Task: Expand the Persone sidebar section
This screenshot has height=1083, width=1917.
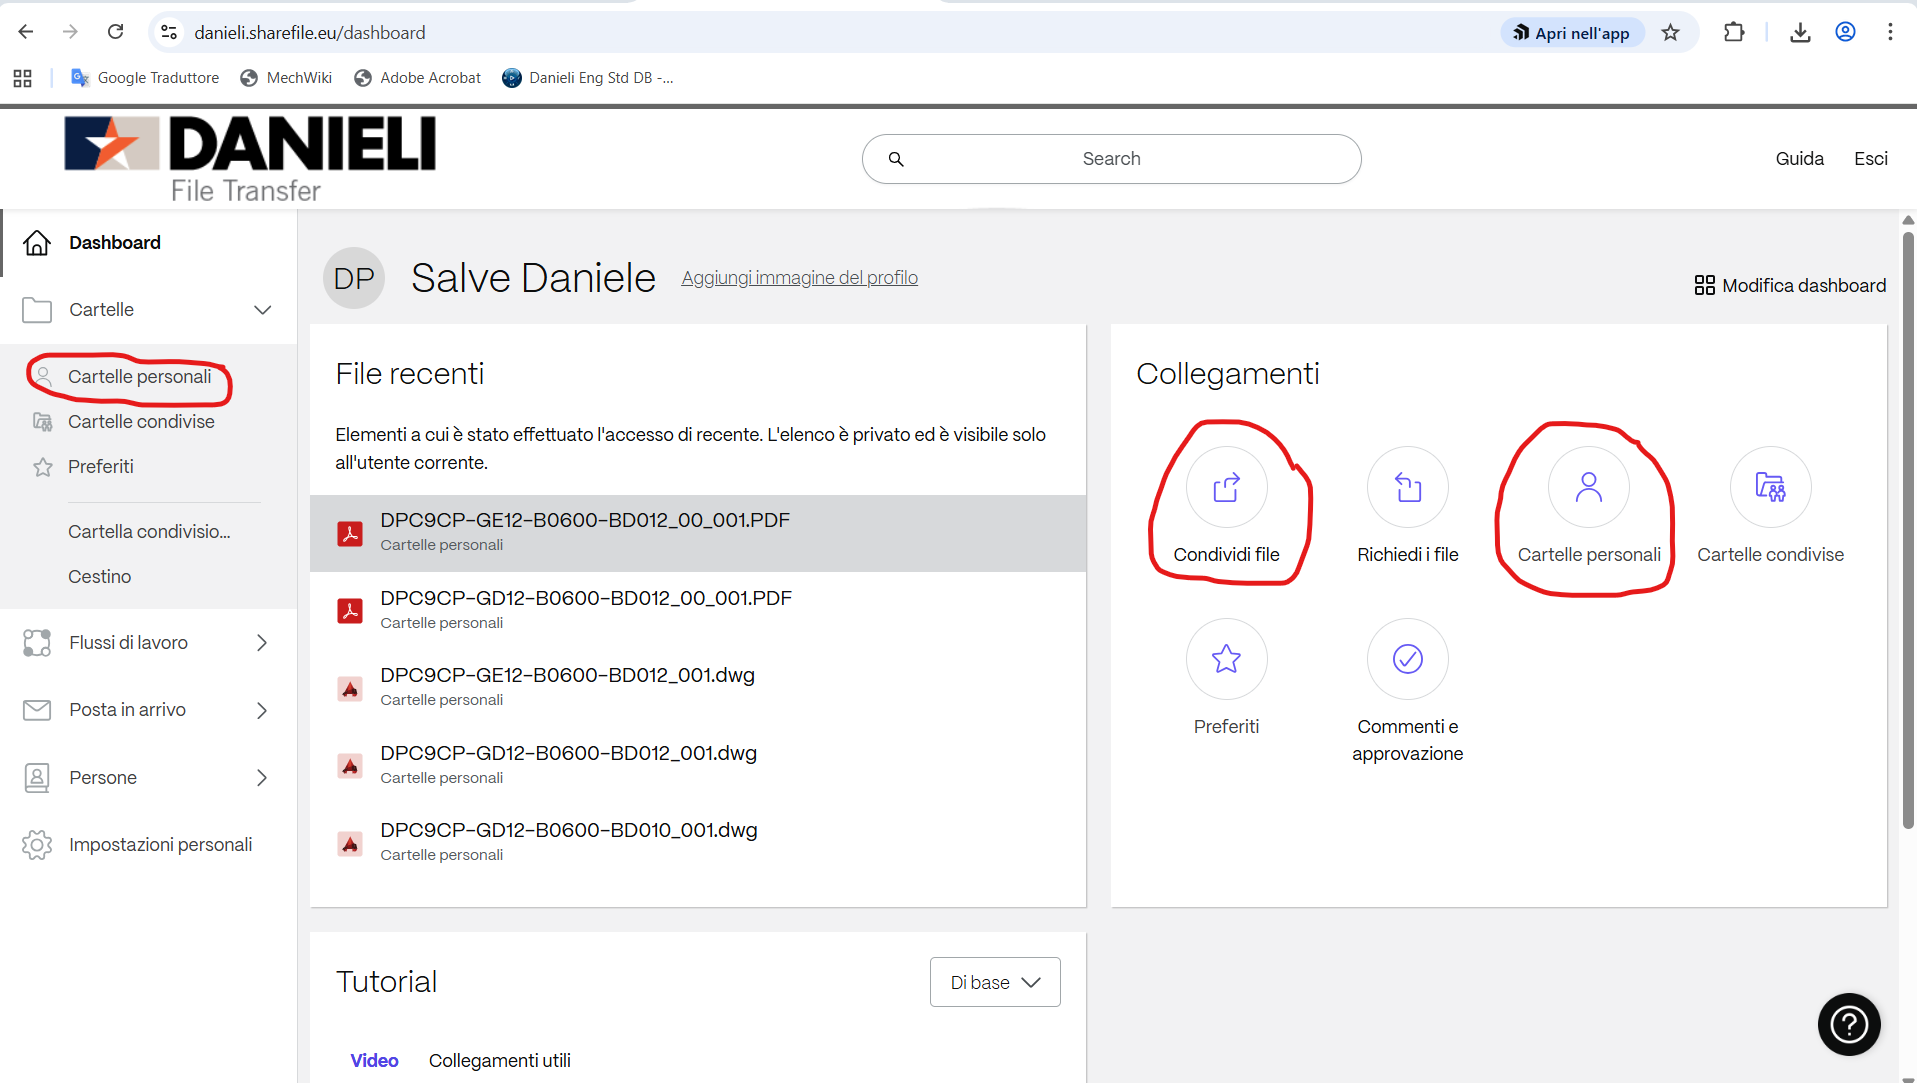Action: click(262, 778)
